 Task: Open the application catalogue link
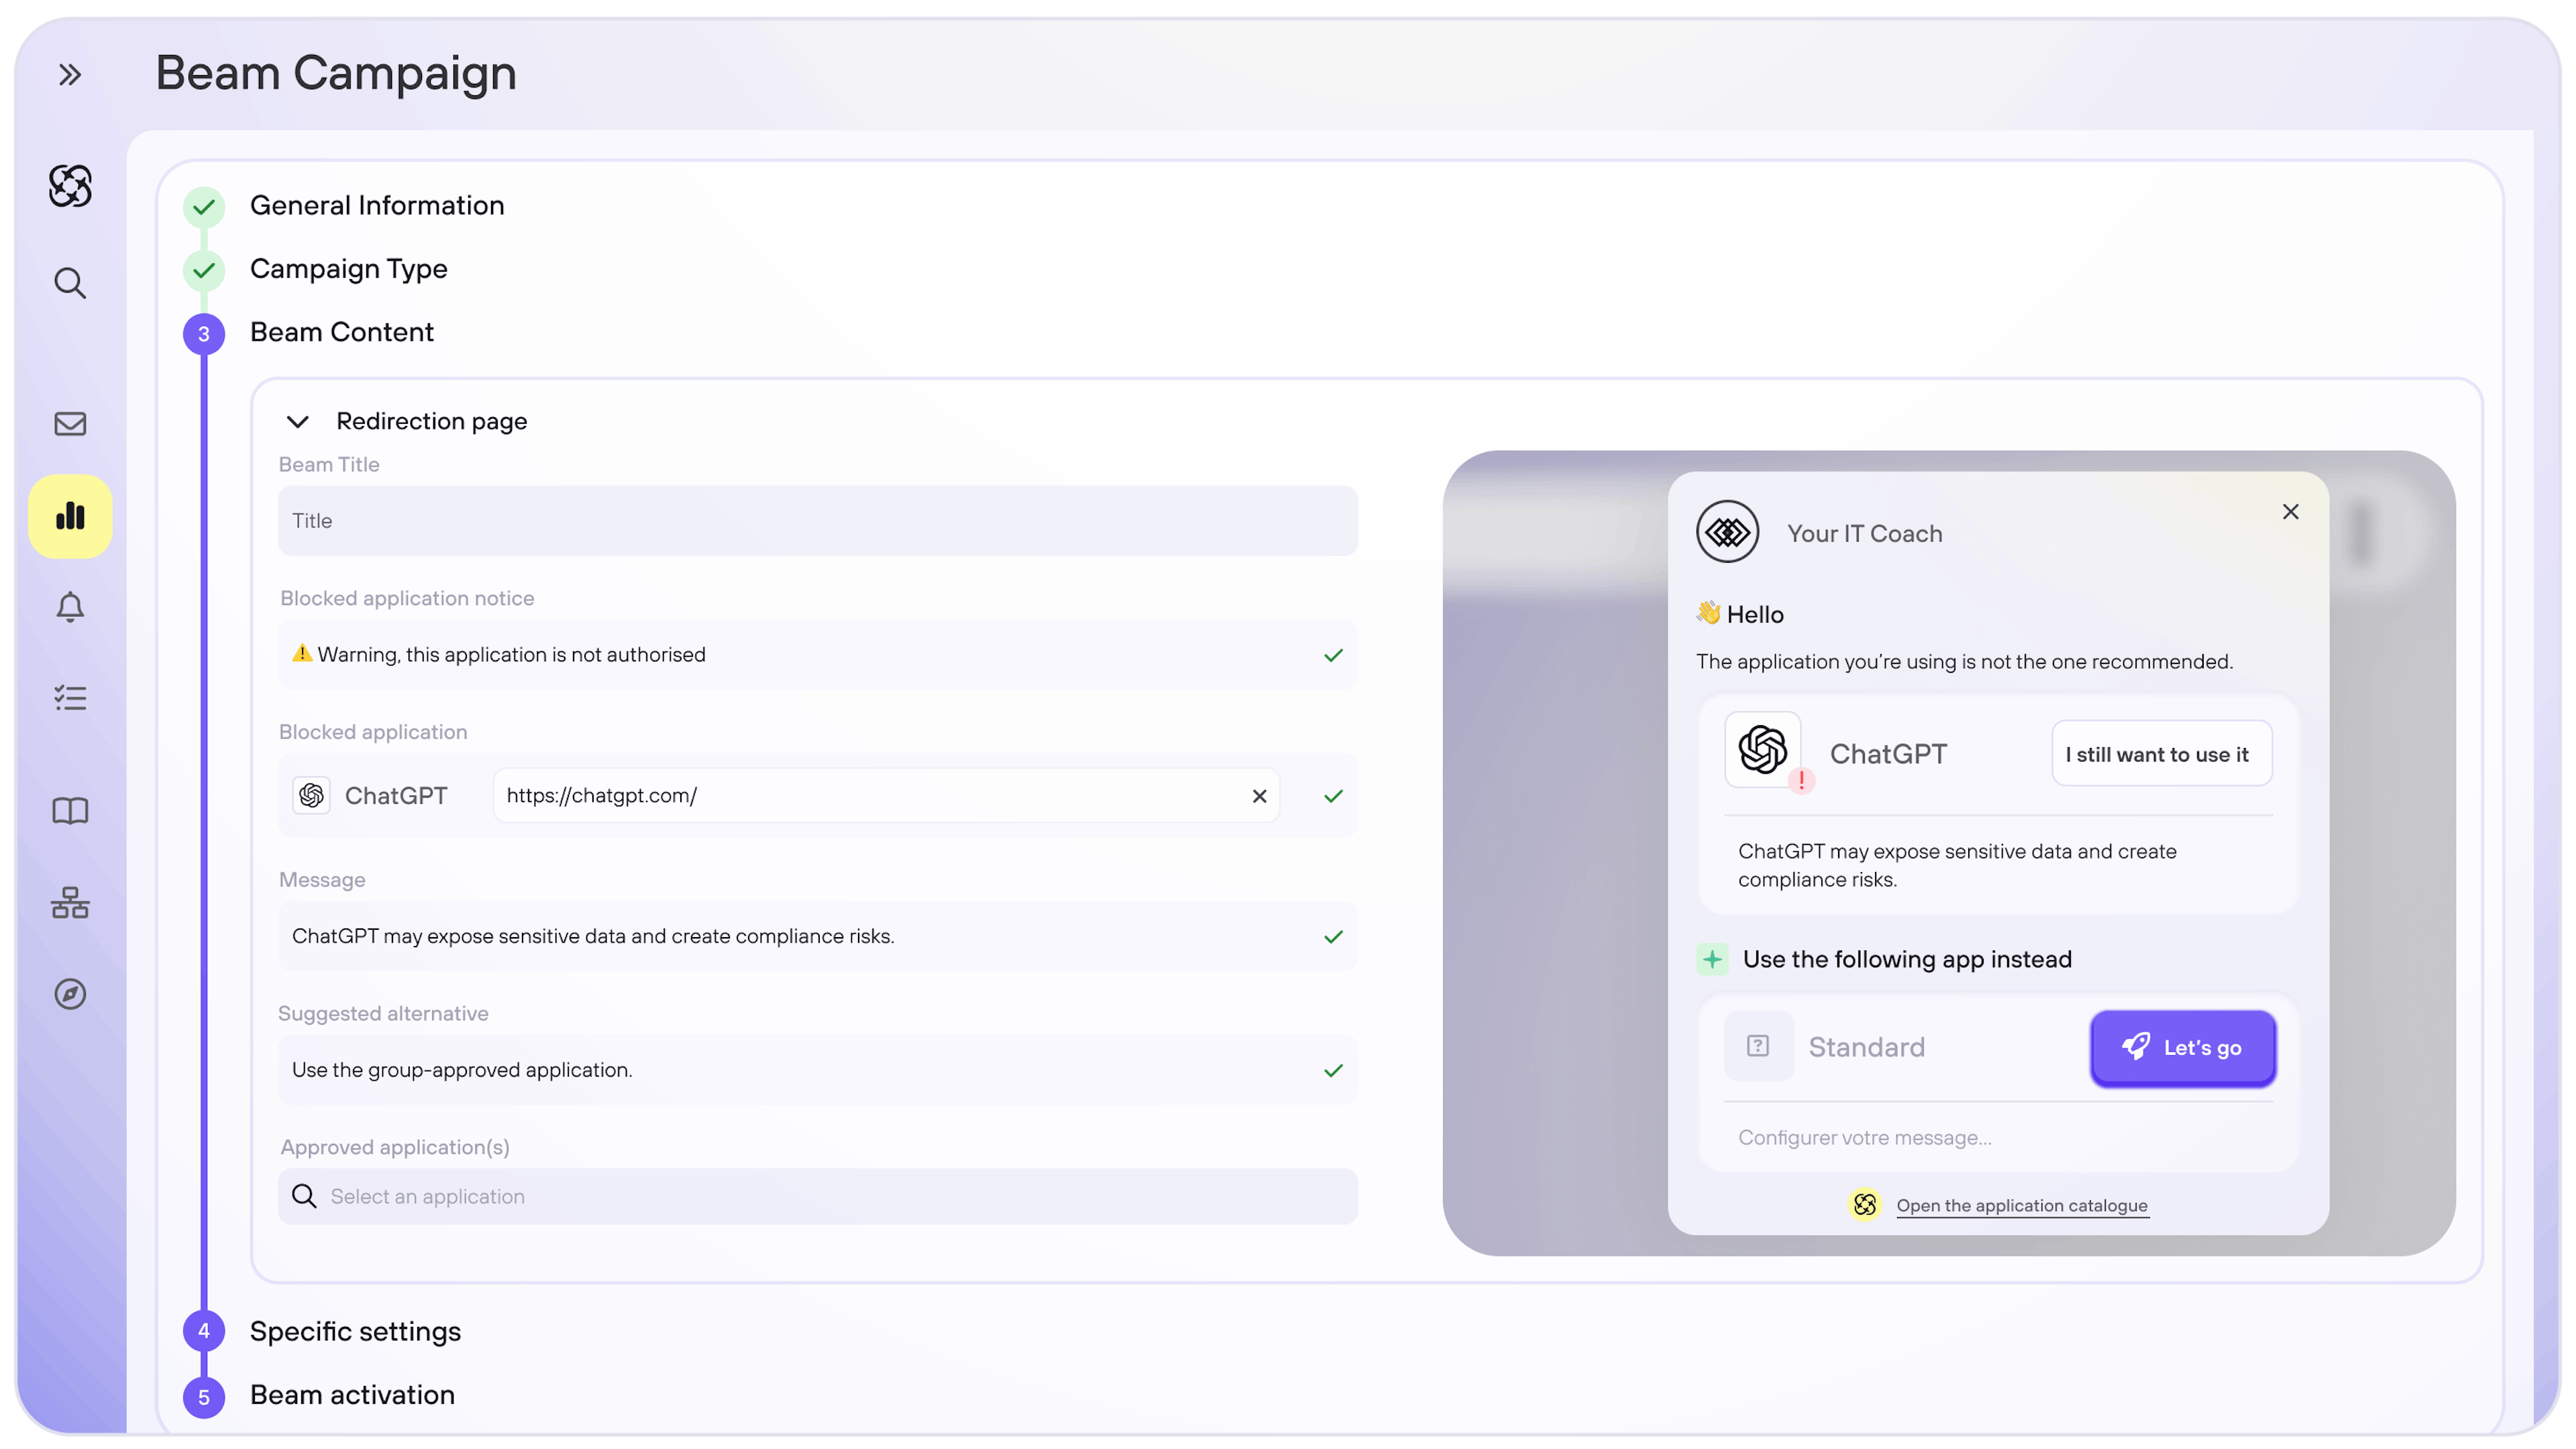click(2021, 1206)
